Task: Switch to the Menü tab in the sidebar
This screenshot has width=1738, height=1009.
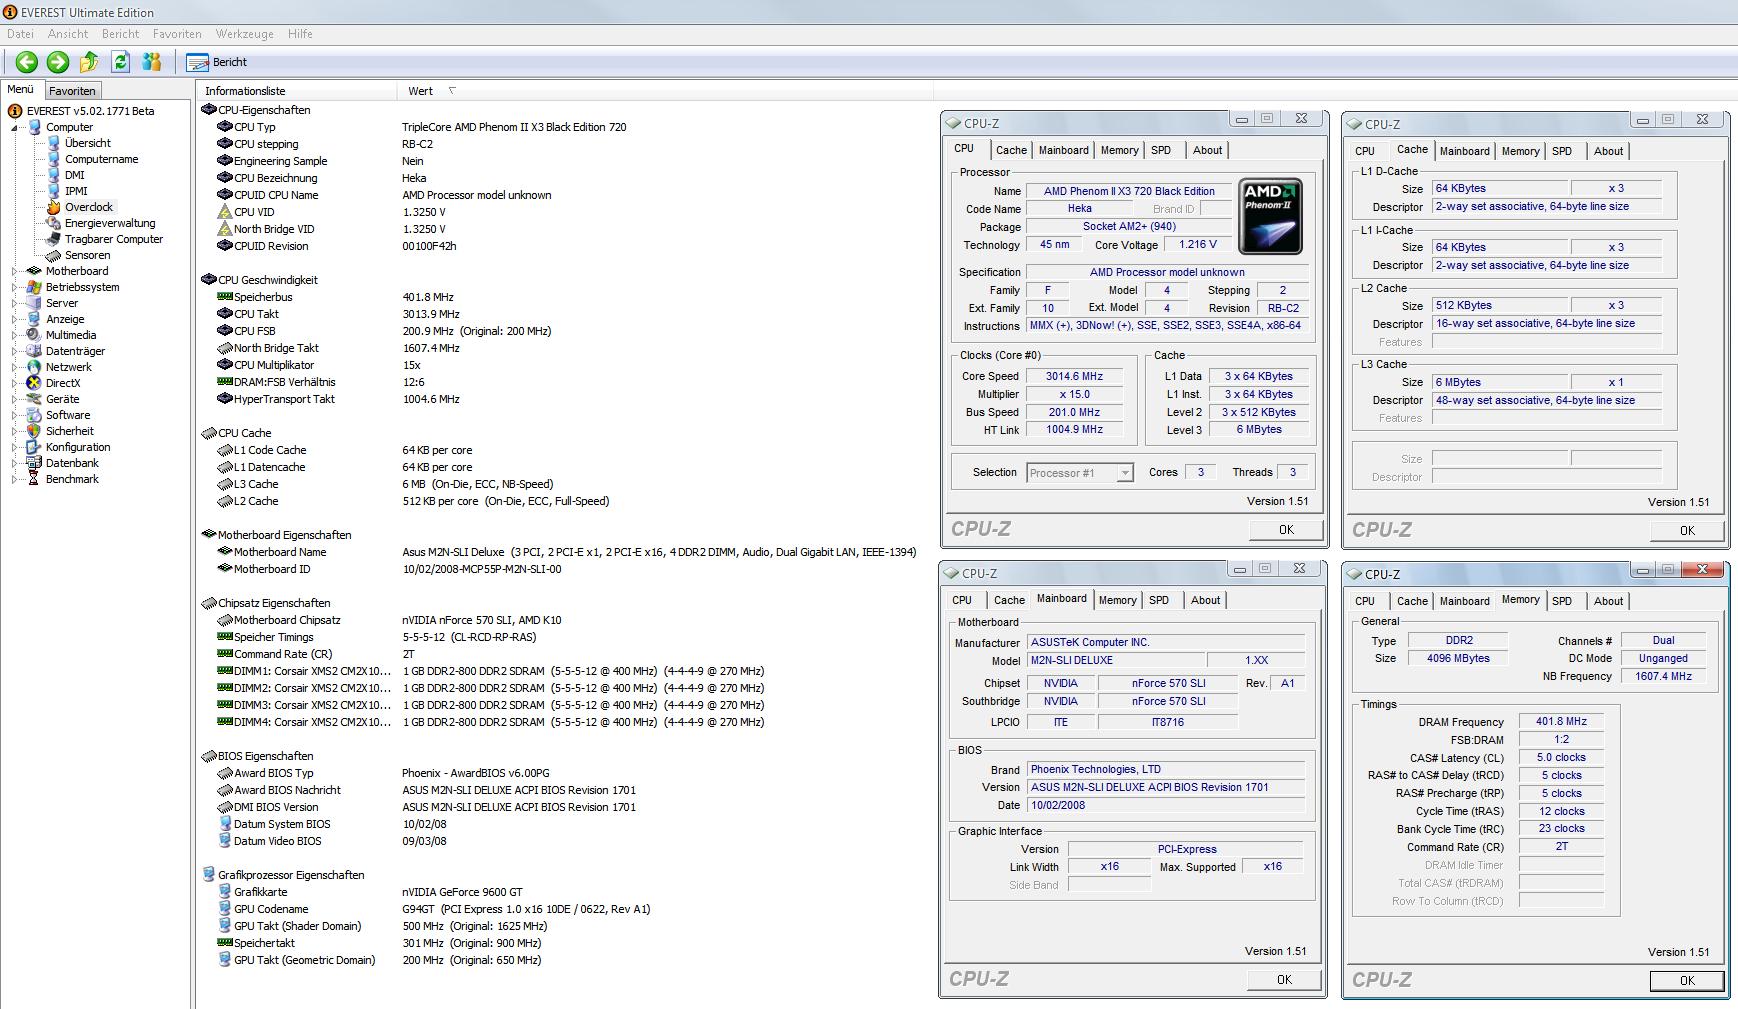Action: 21,90
